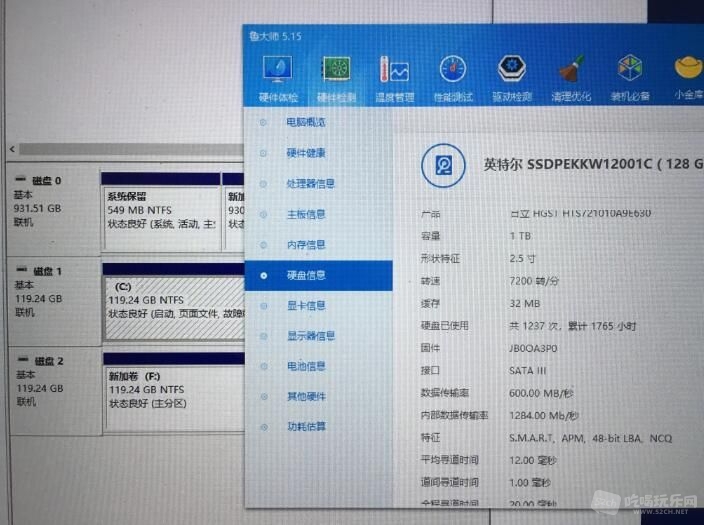Select the 新加卷 partition on 磁盘 0

[x=233, y=211]
